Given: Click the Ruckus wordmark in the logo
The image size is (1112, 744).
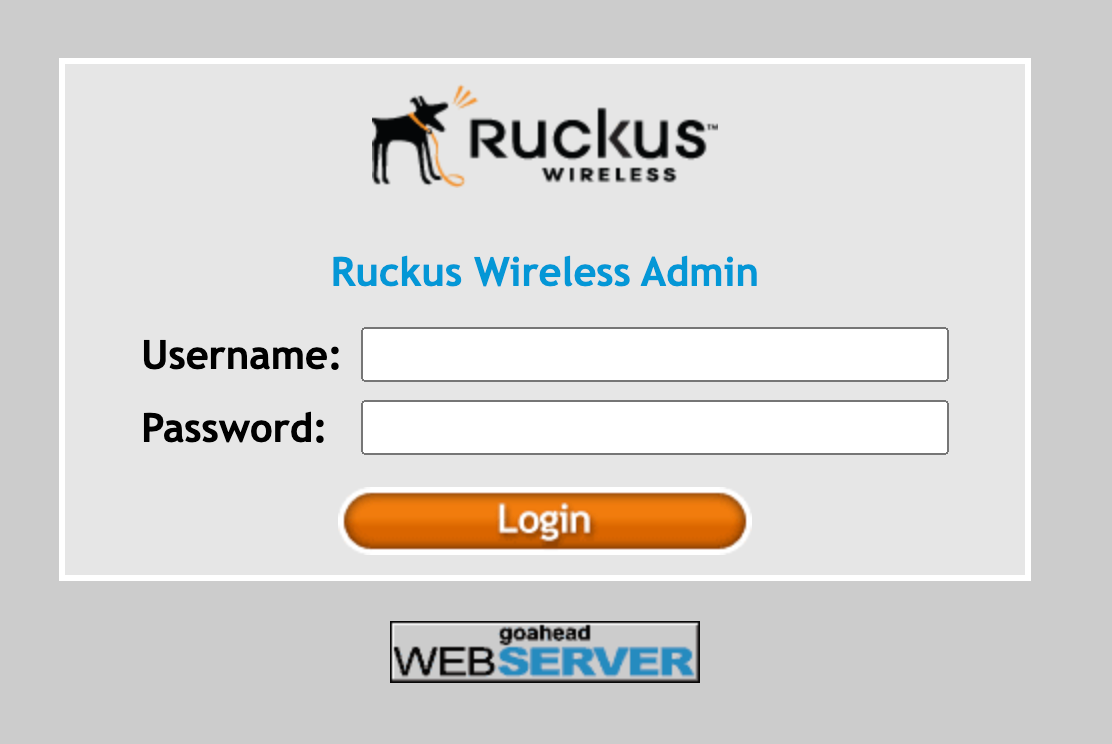Looking at the screenshot, I should (587, 134).
